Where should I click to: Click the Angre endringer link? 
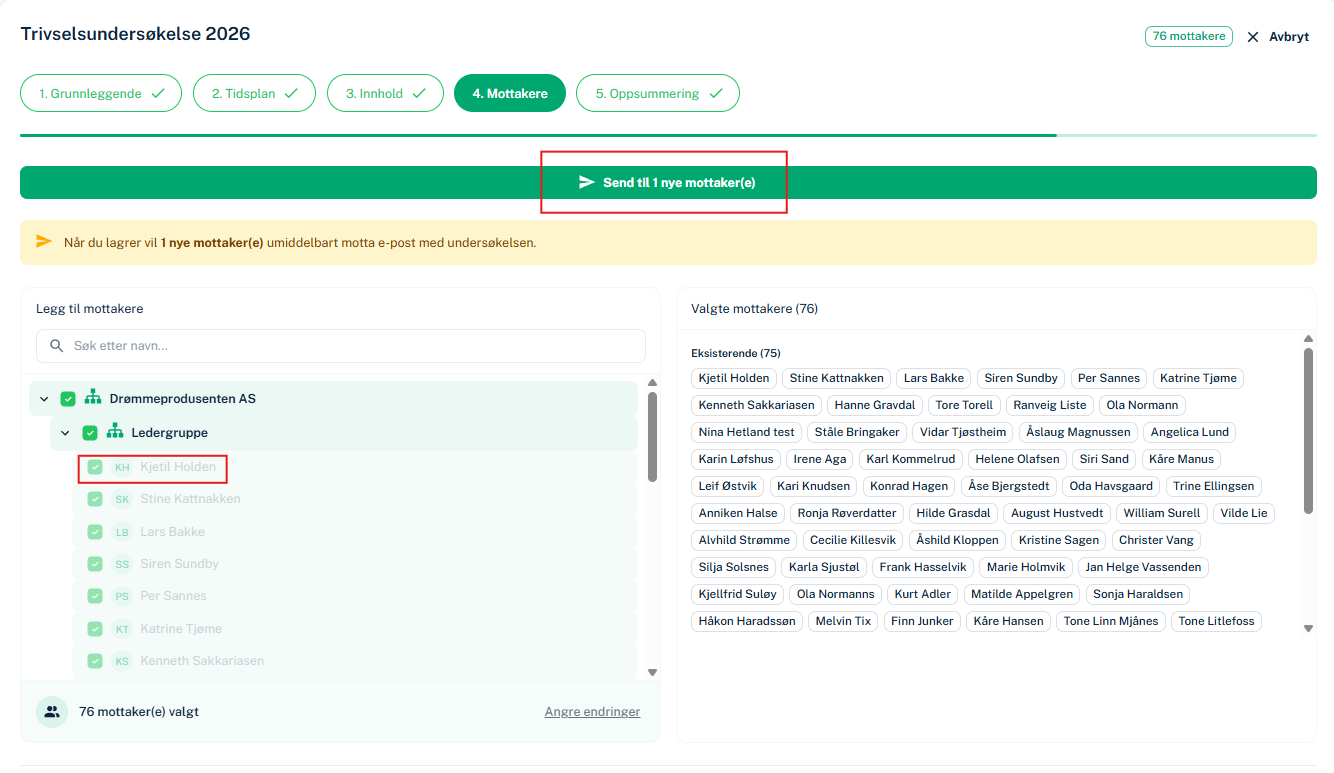[592, 712]
